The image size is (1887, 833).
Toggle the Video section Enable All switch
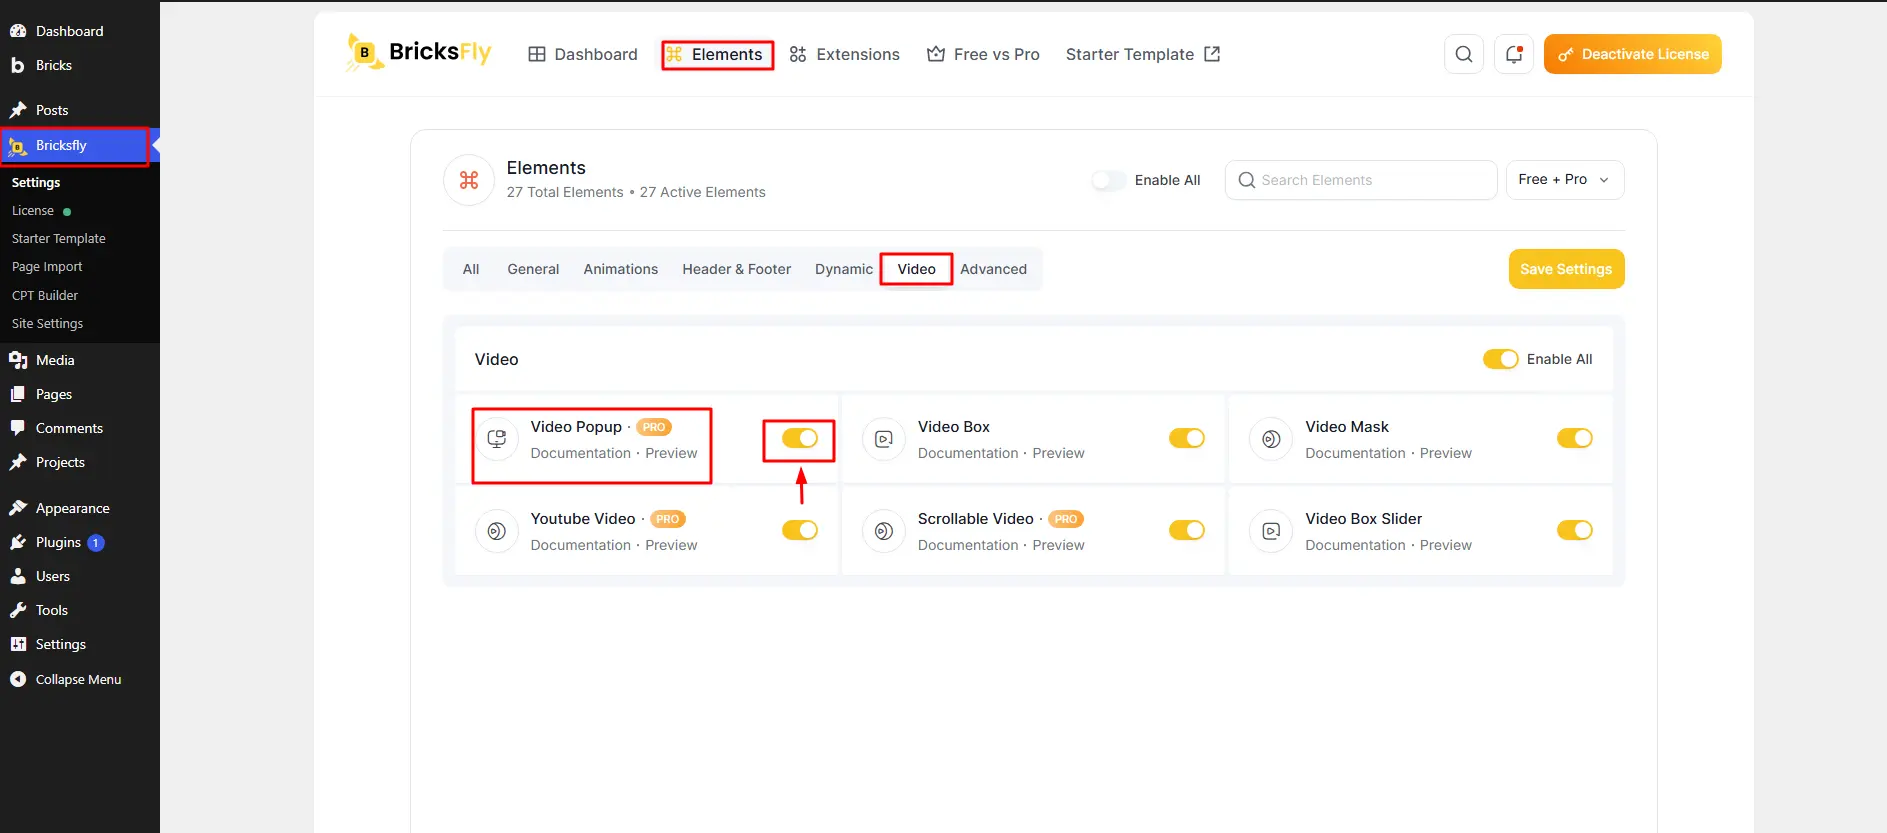(1500, 359)
